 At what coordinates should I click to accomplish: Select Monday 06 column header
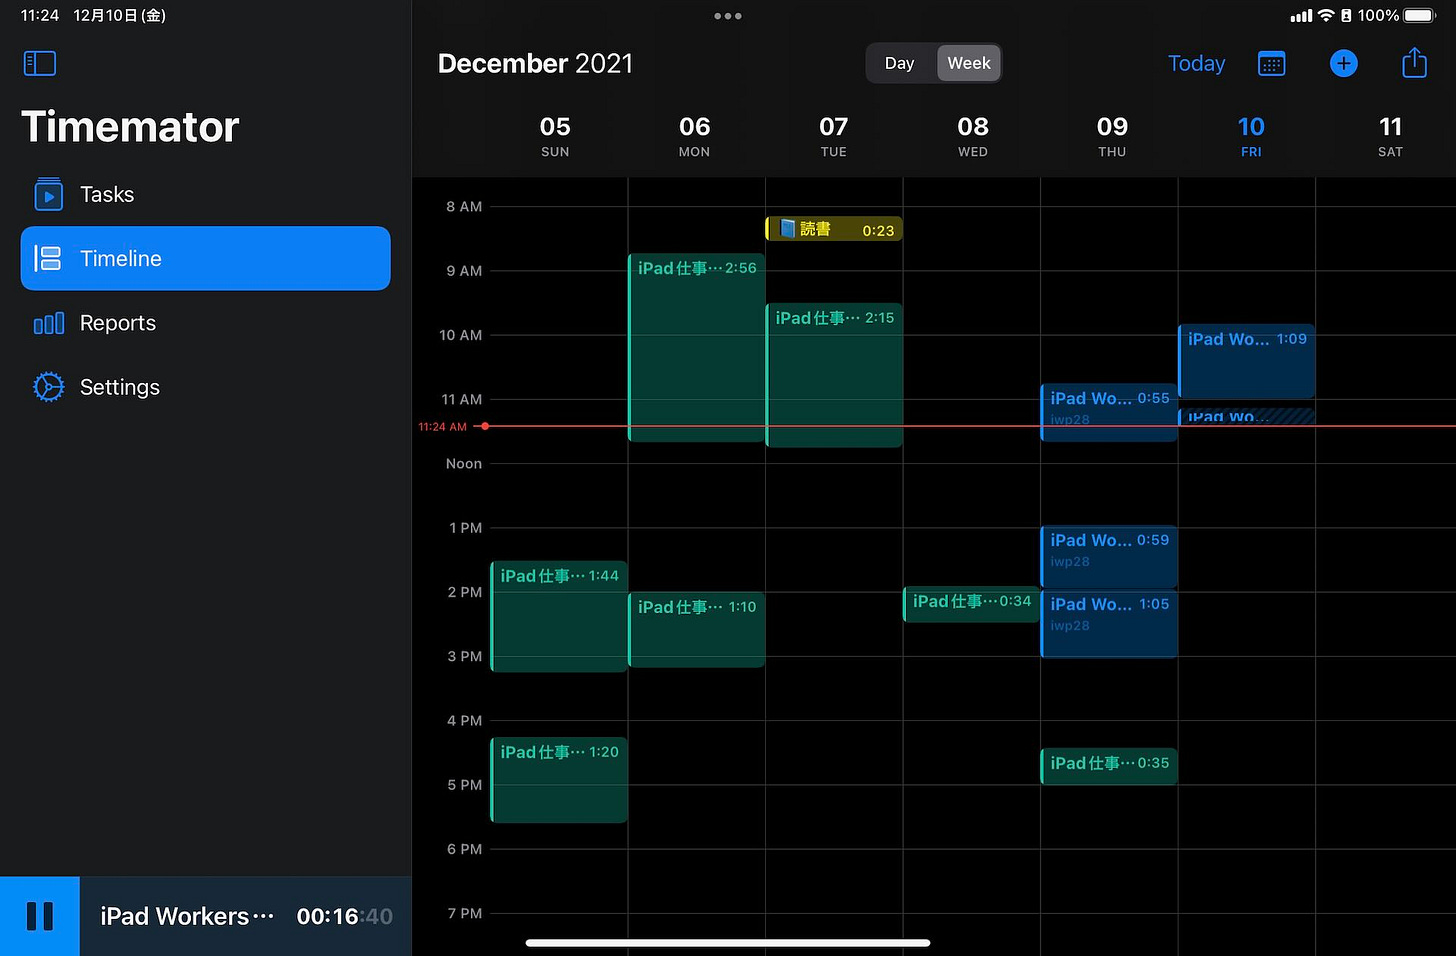point(694,136)
